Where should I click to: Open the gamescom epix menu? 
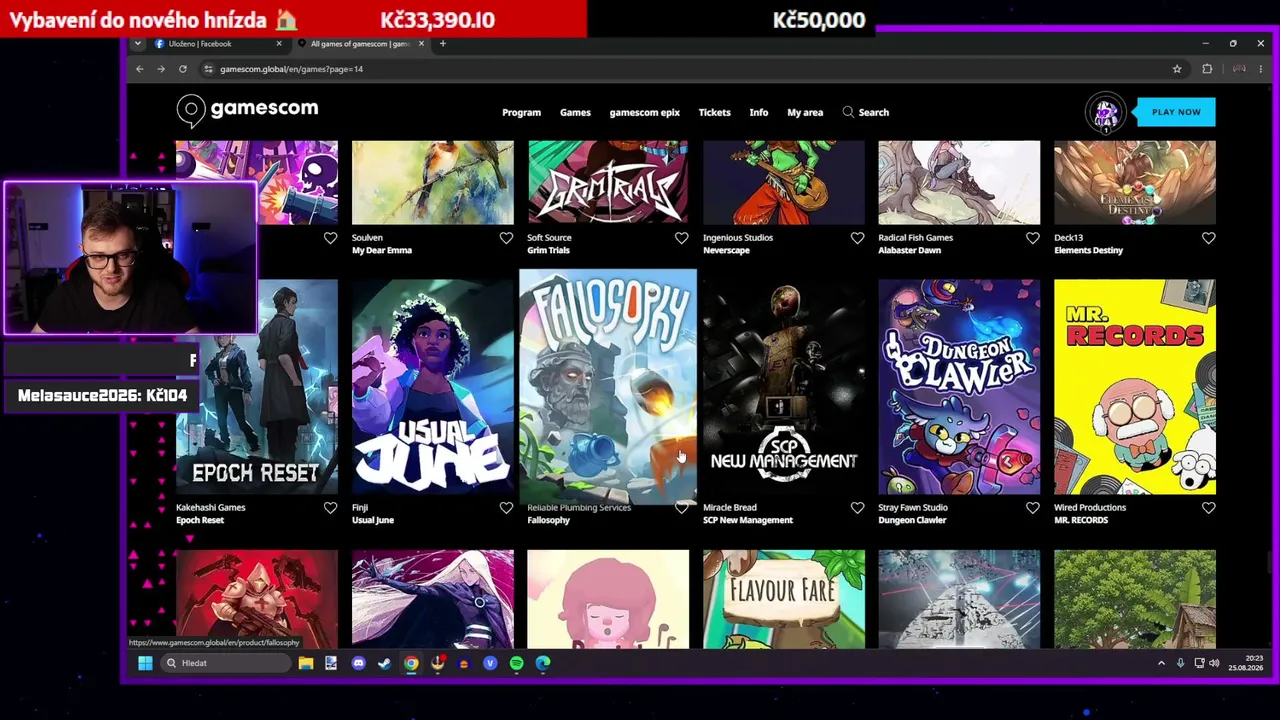click(x=644, y=112)
